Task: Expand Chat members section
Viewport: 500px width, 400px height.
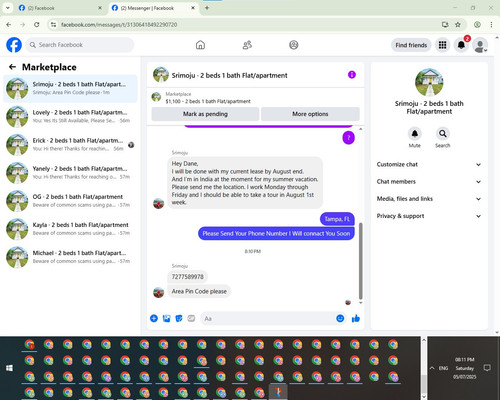Action: point(429,182)
